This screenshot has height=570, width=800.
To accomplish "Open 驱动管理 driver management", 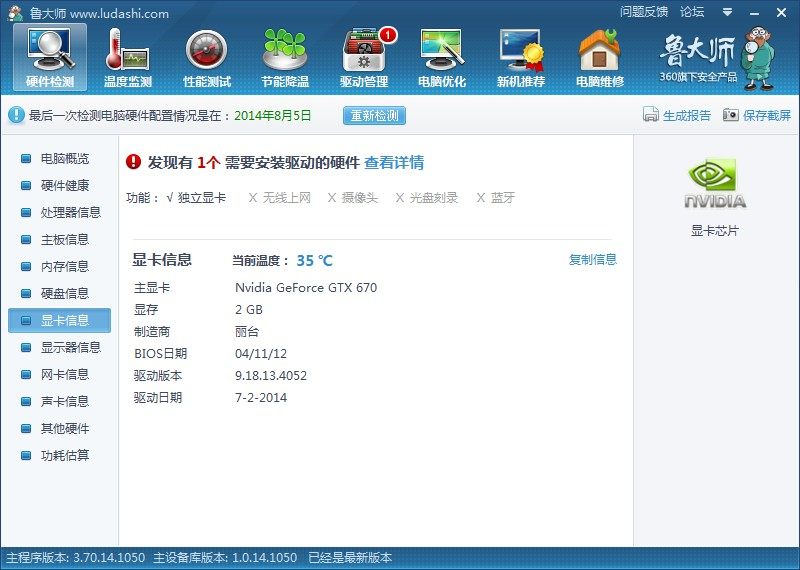I will click(x=364, y=57).
